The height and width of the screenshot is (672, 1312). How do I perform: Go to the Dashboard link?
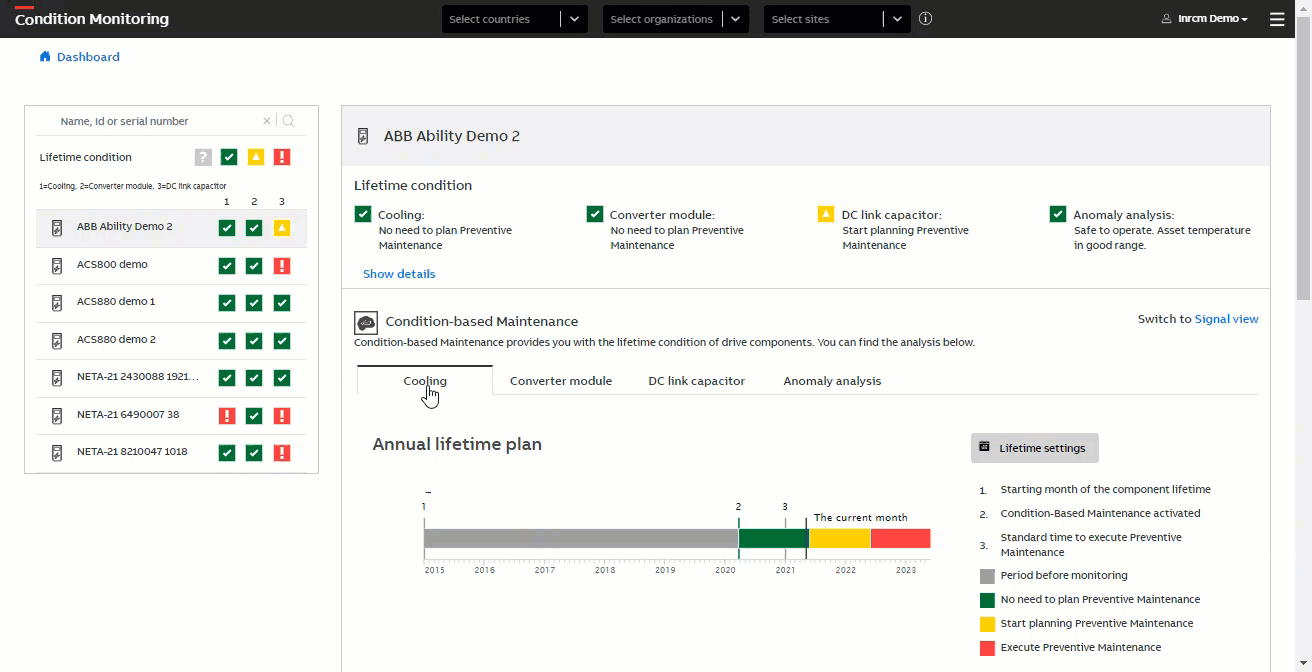(x=88, y=57)
